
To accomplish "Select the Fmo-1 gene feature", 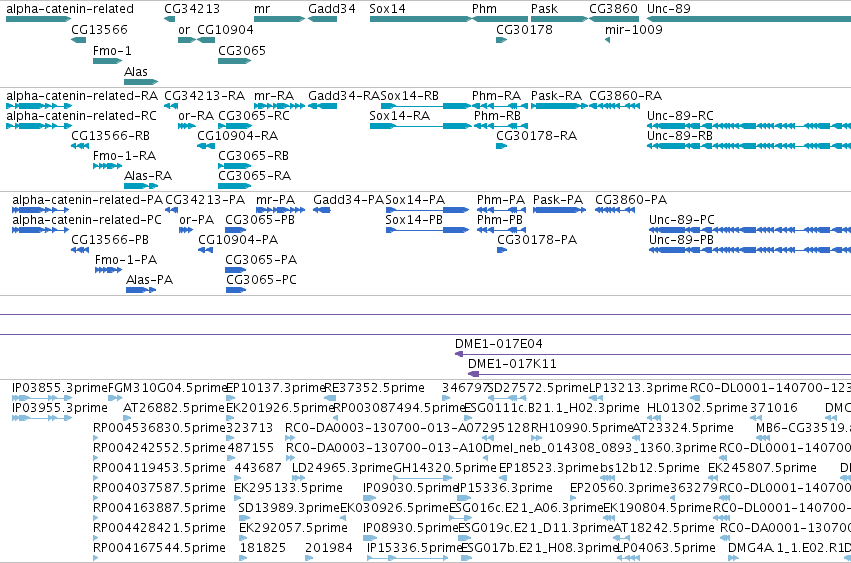I will pyautogui.click(x=107, y=61).
